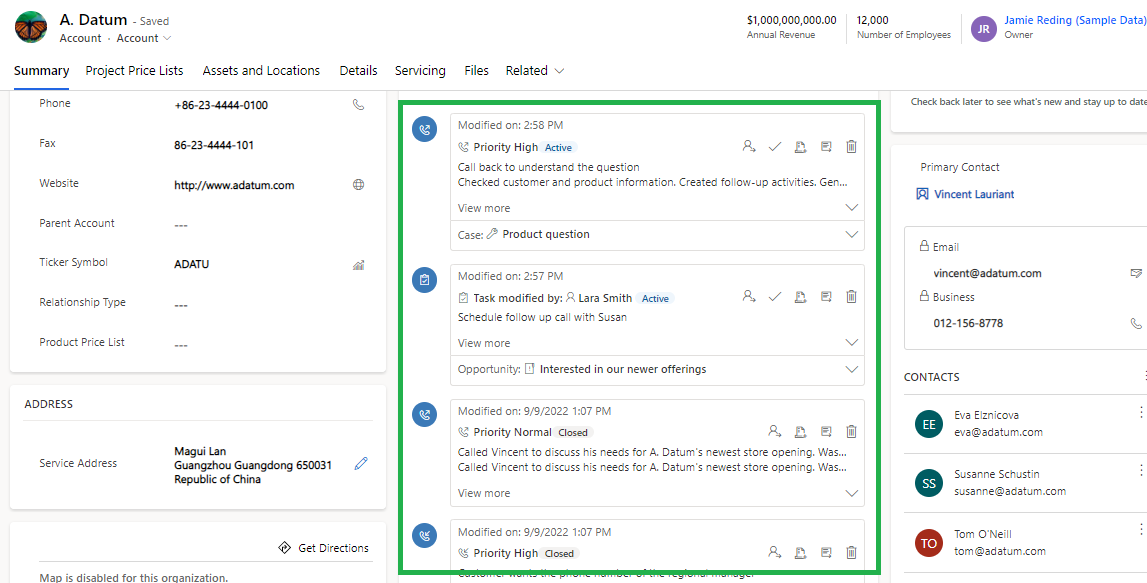
Task: Assign the Priority High phone call record
Action: [x=749, y=146]
